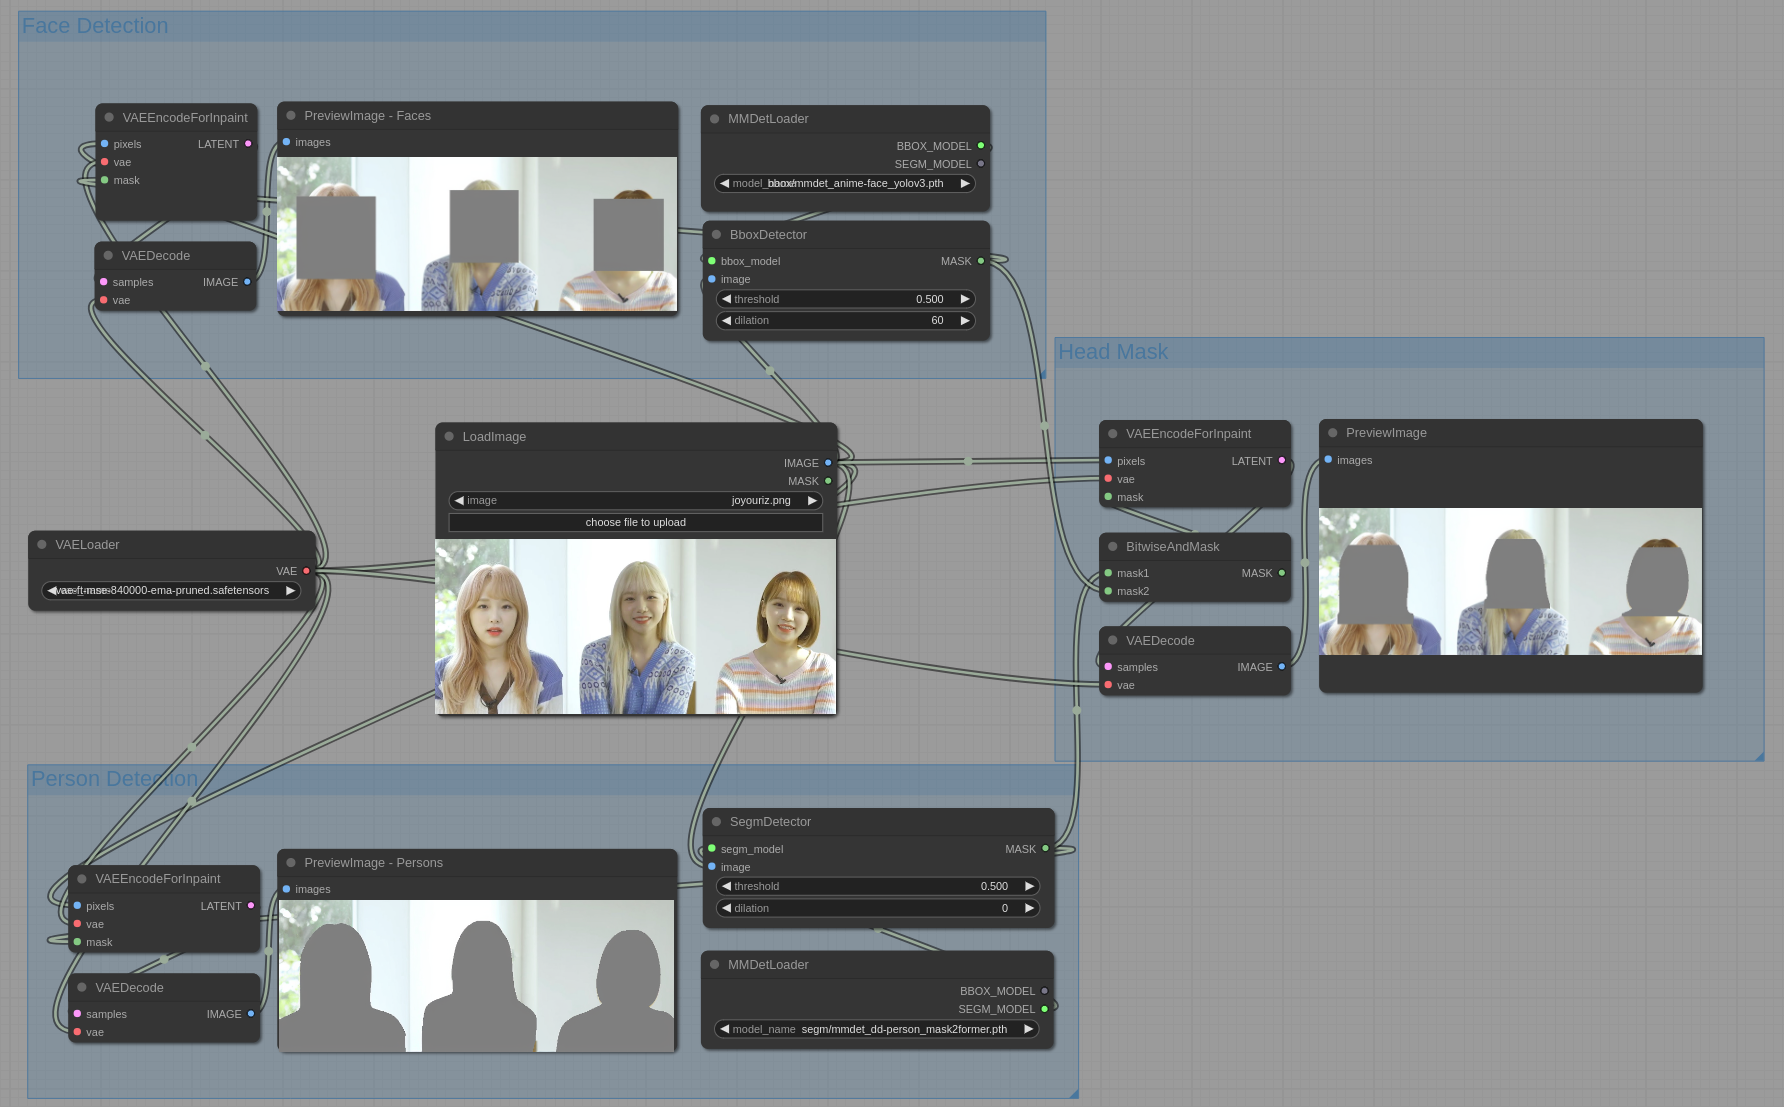
Task: Click the SegmDetector threshold slider 0.500
Action: click(877, 886)
